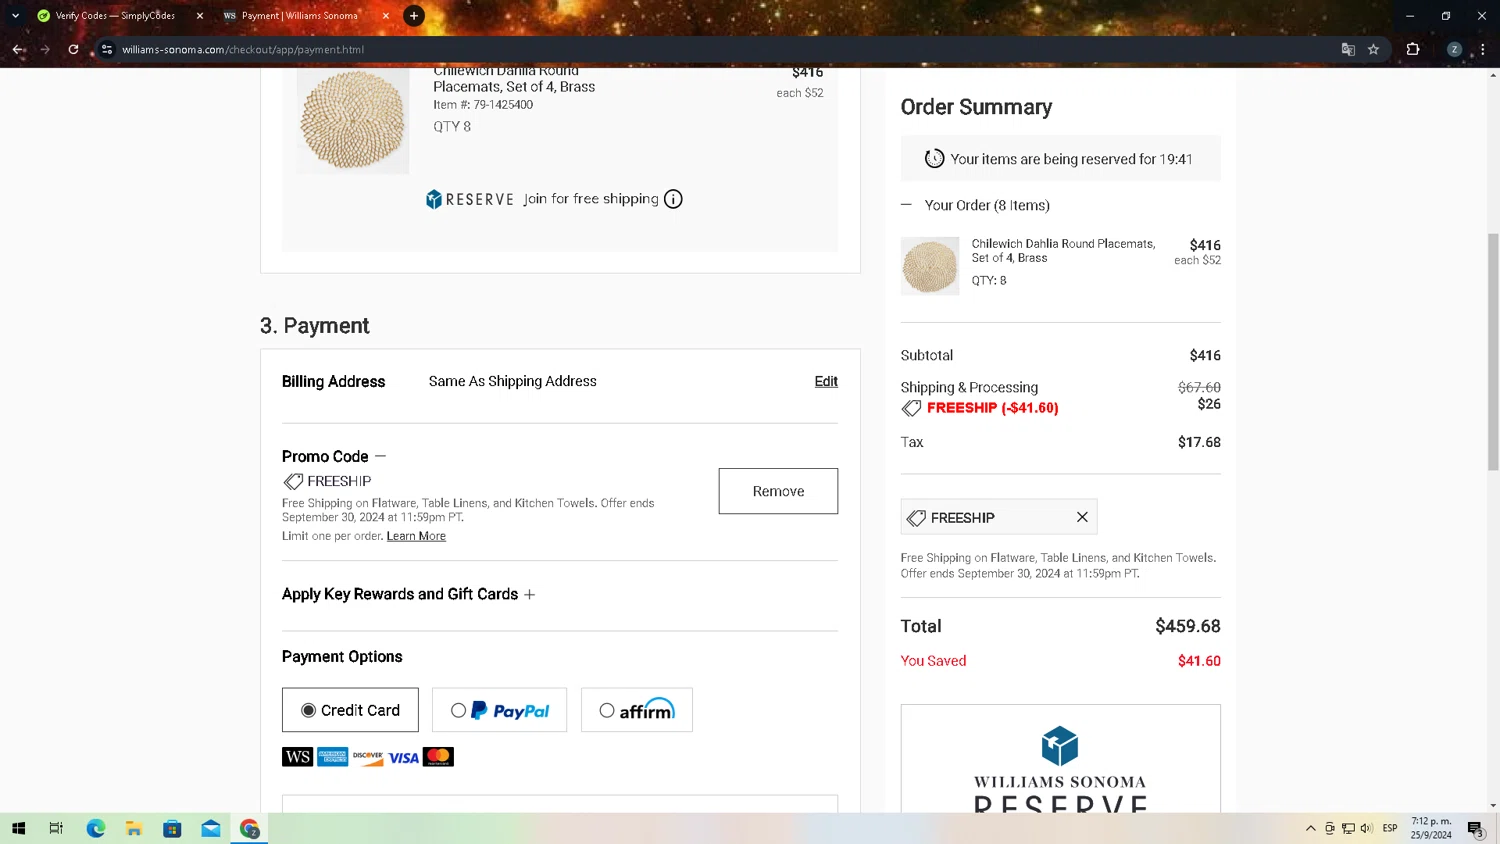This screenshot has height=844, width=1500.
Task: Collapse the Promo Code section
Action: pyautogui.click(x=380, y=456)
